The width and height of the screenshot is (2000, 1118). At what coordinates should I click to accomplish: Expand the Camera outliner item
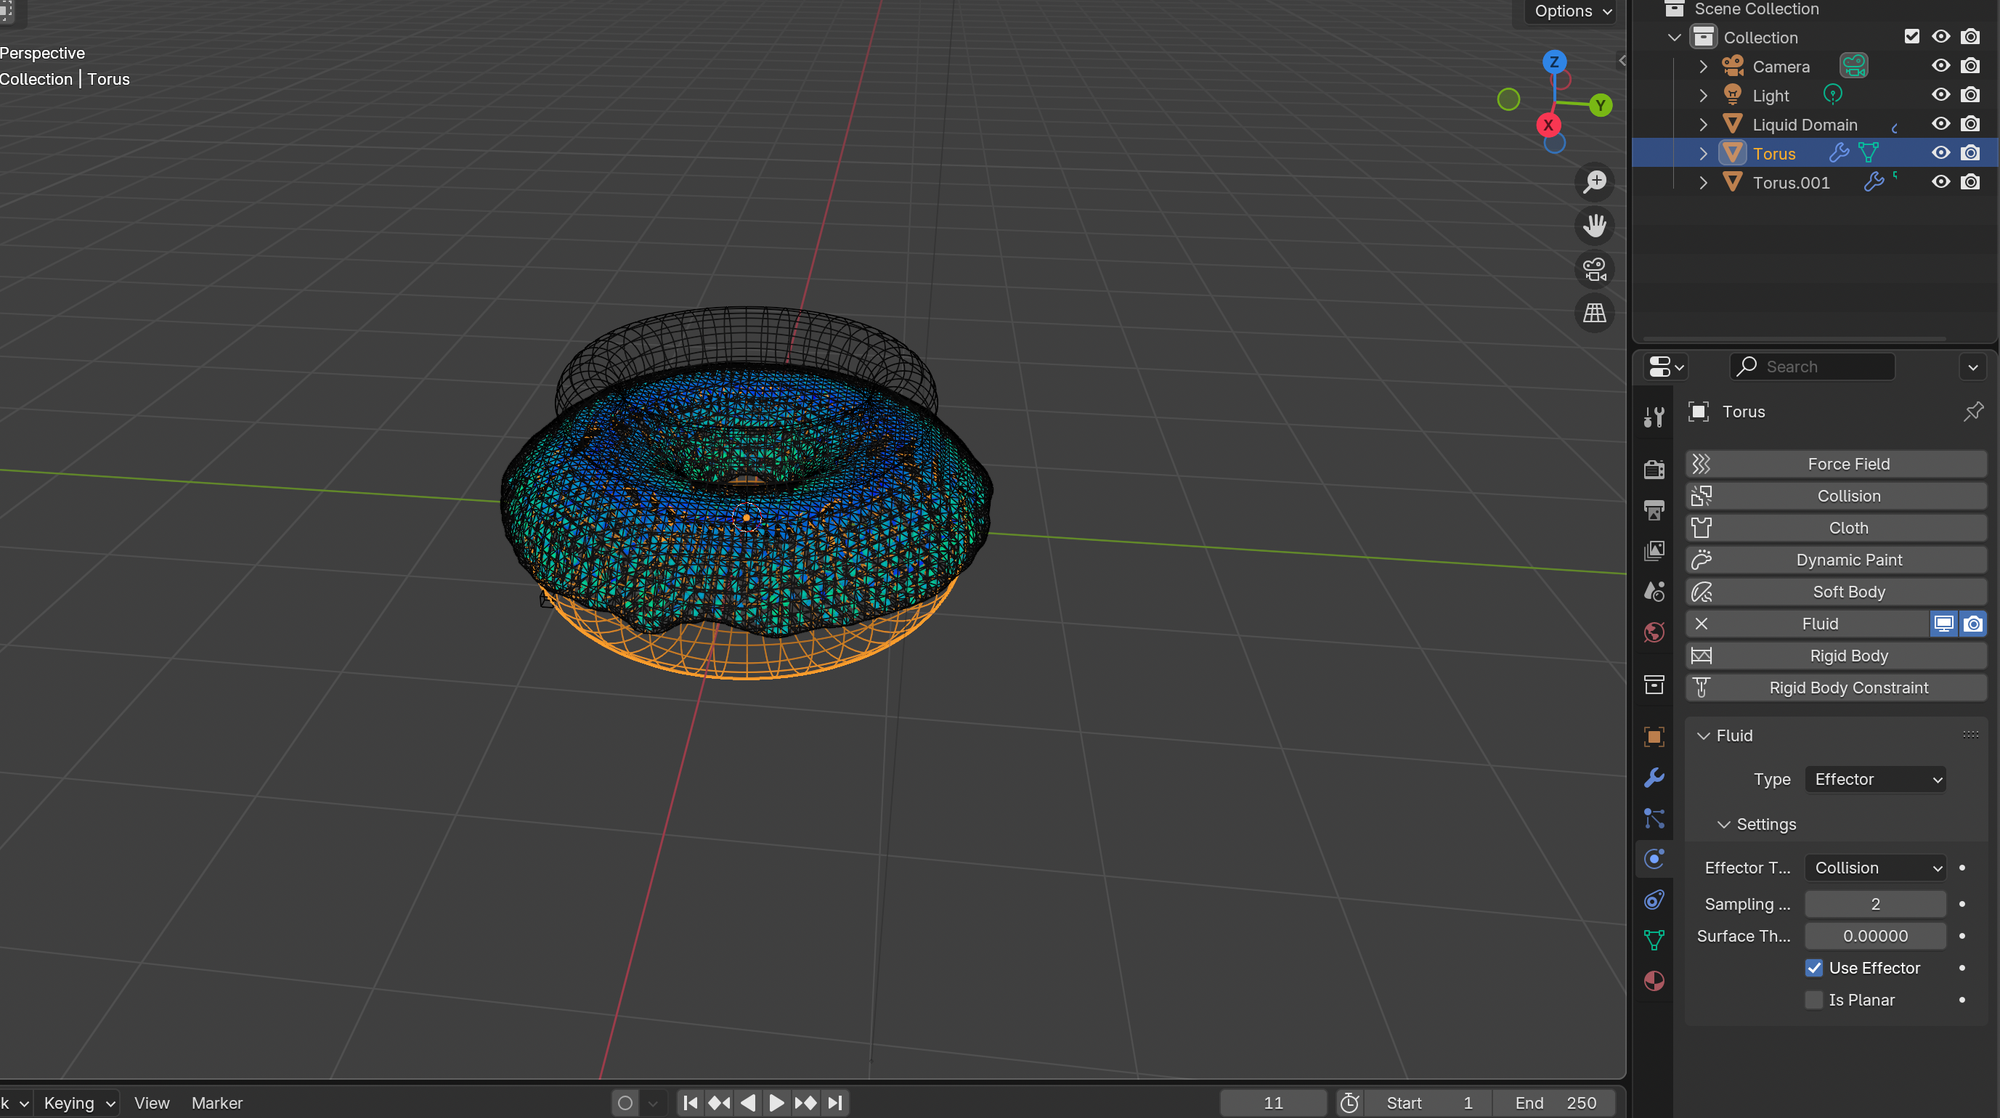[x=1703, y=67]
